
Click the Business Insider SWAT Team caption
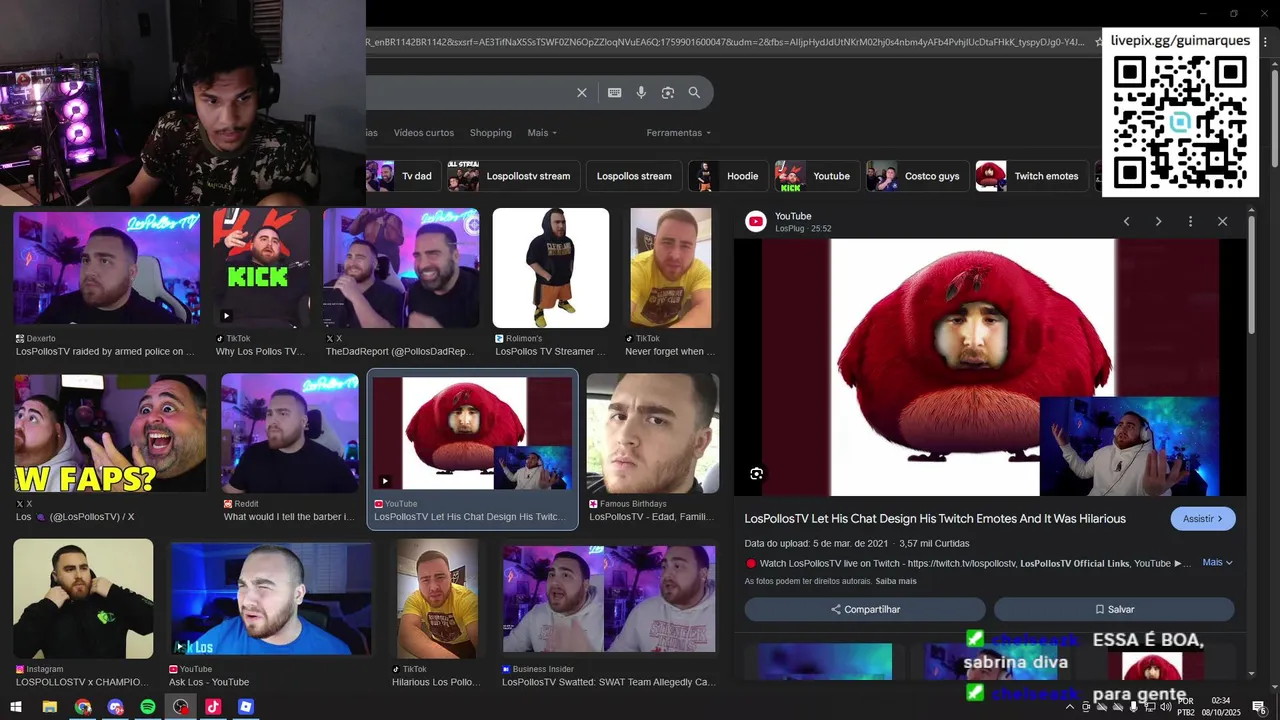point(609,682)
